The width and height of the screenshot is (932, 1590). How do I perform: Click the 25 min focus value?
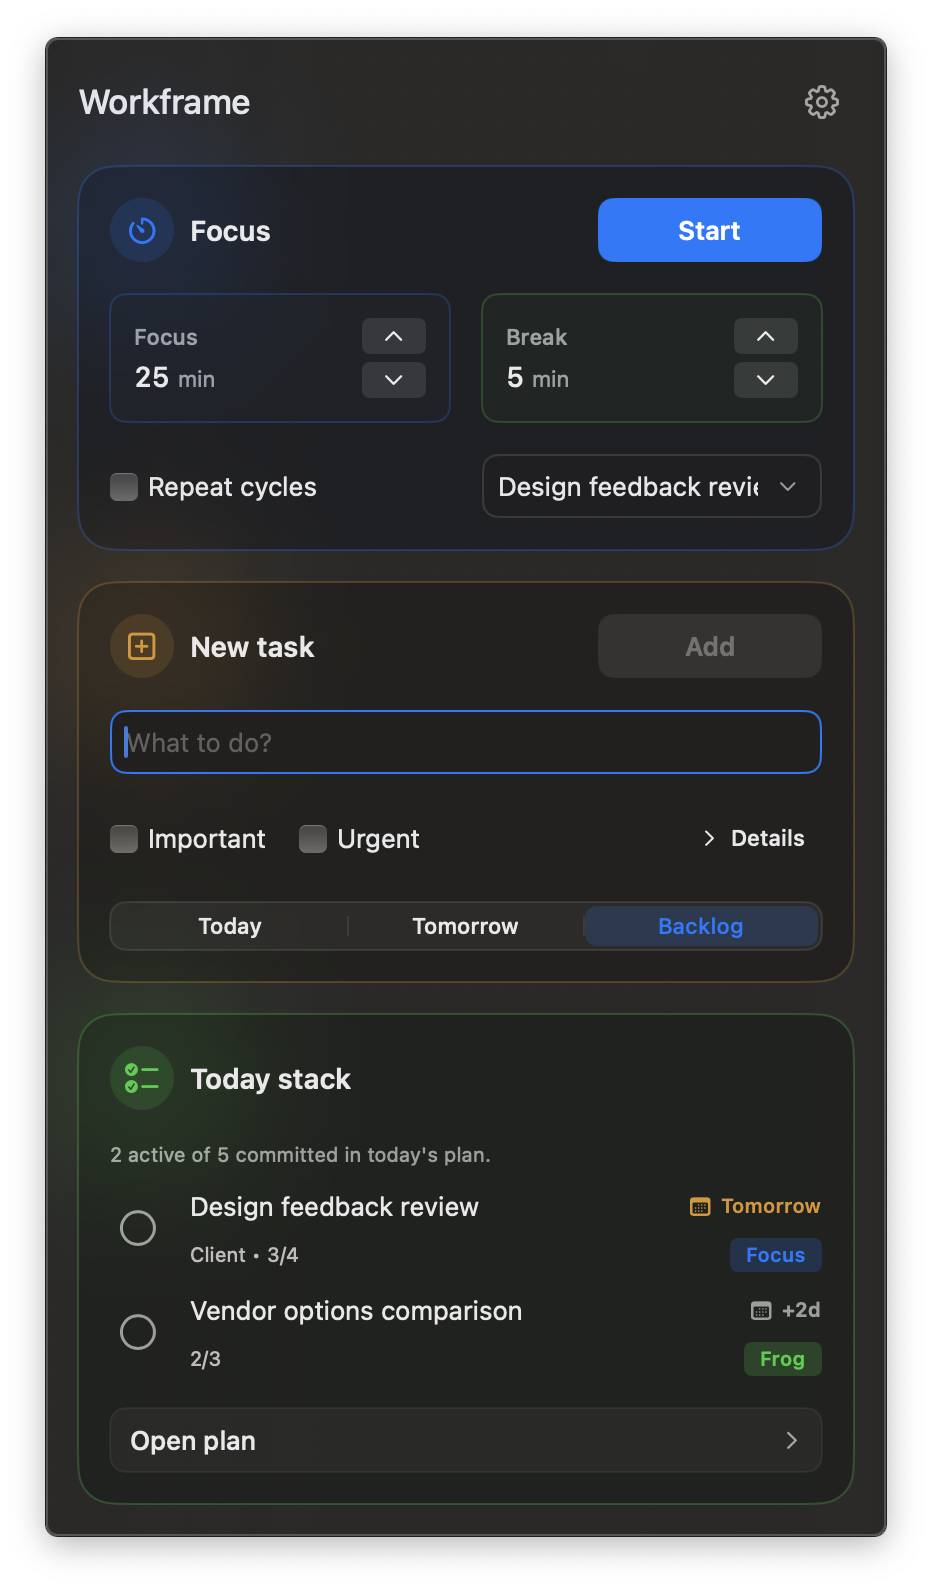(175, 378)
